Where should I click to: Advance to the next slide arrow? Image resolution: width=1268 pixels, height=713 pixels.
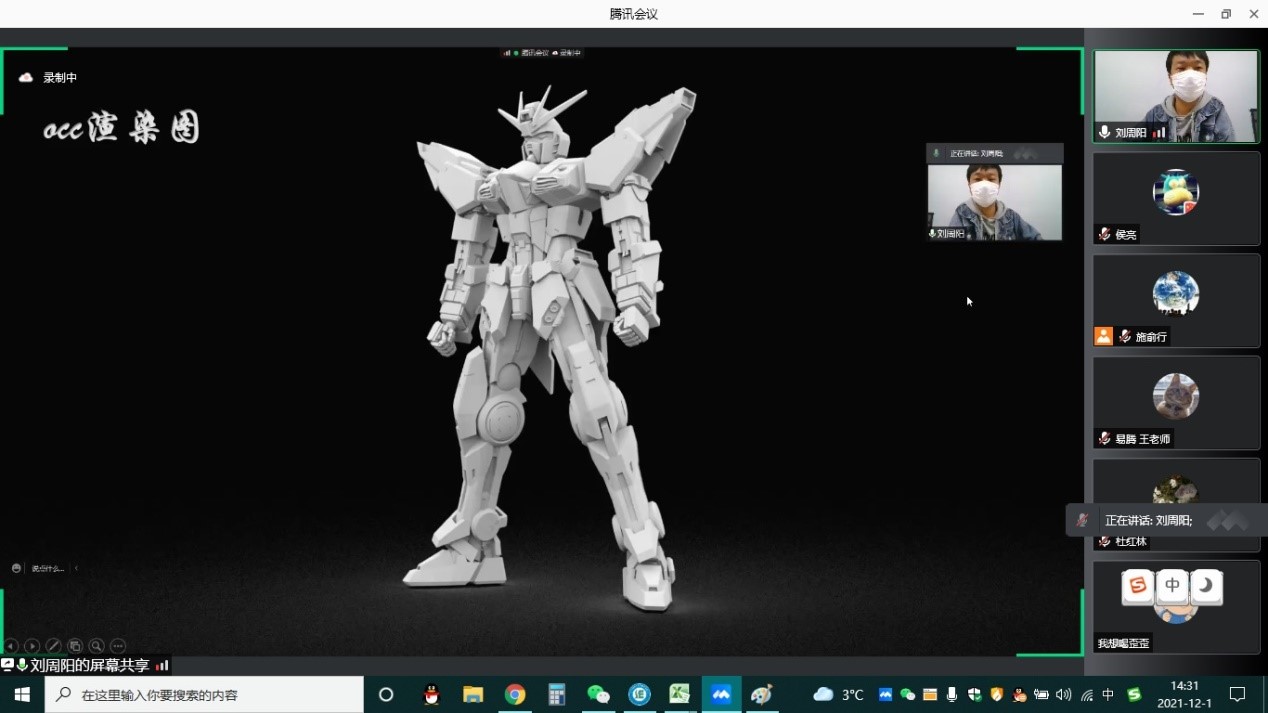click(x=32, y=646)
